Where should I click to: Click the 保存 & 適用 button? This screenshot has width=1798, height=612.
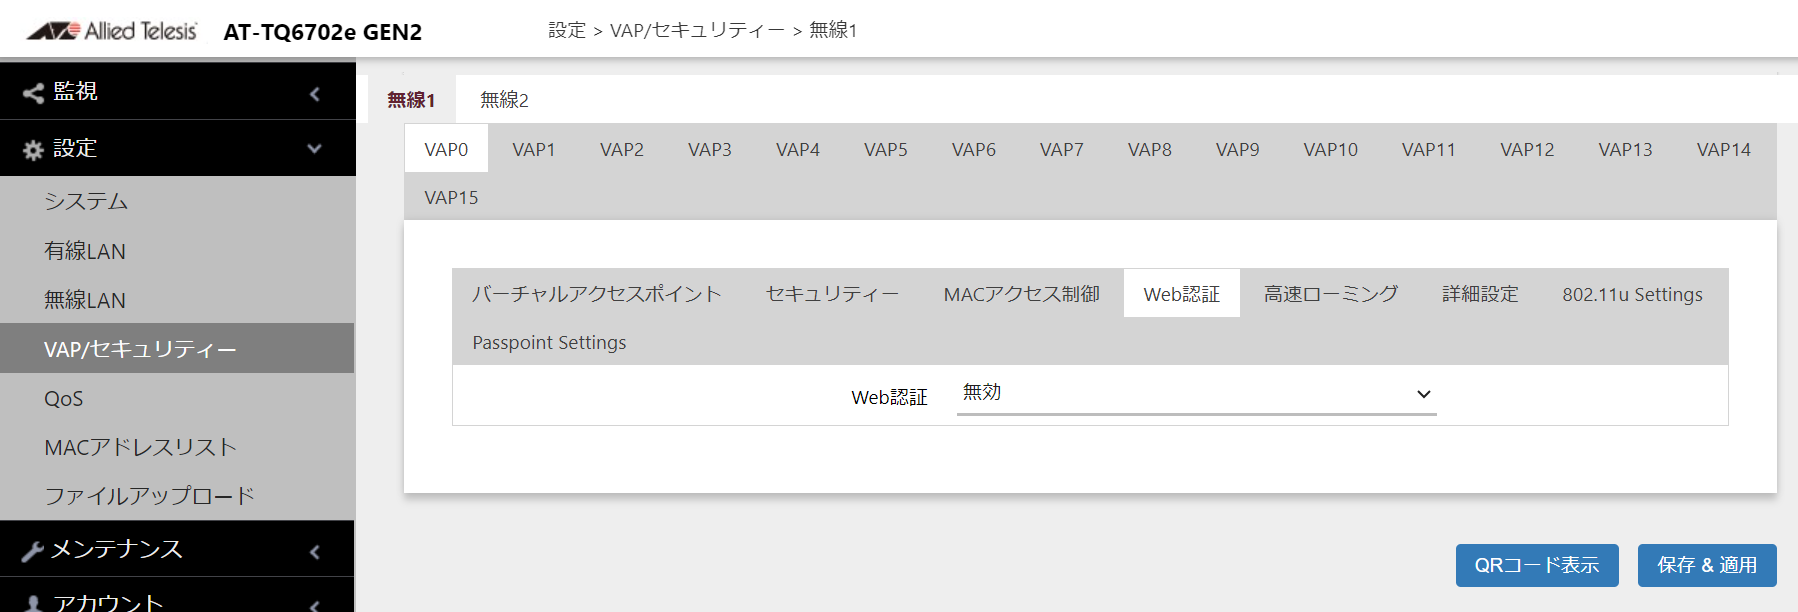click(1707, 565)
